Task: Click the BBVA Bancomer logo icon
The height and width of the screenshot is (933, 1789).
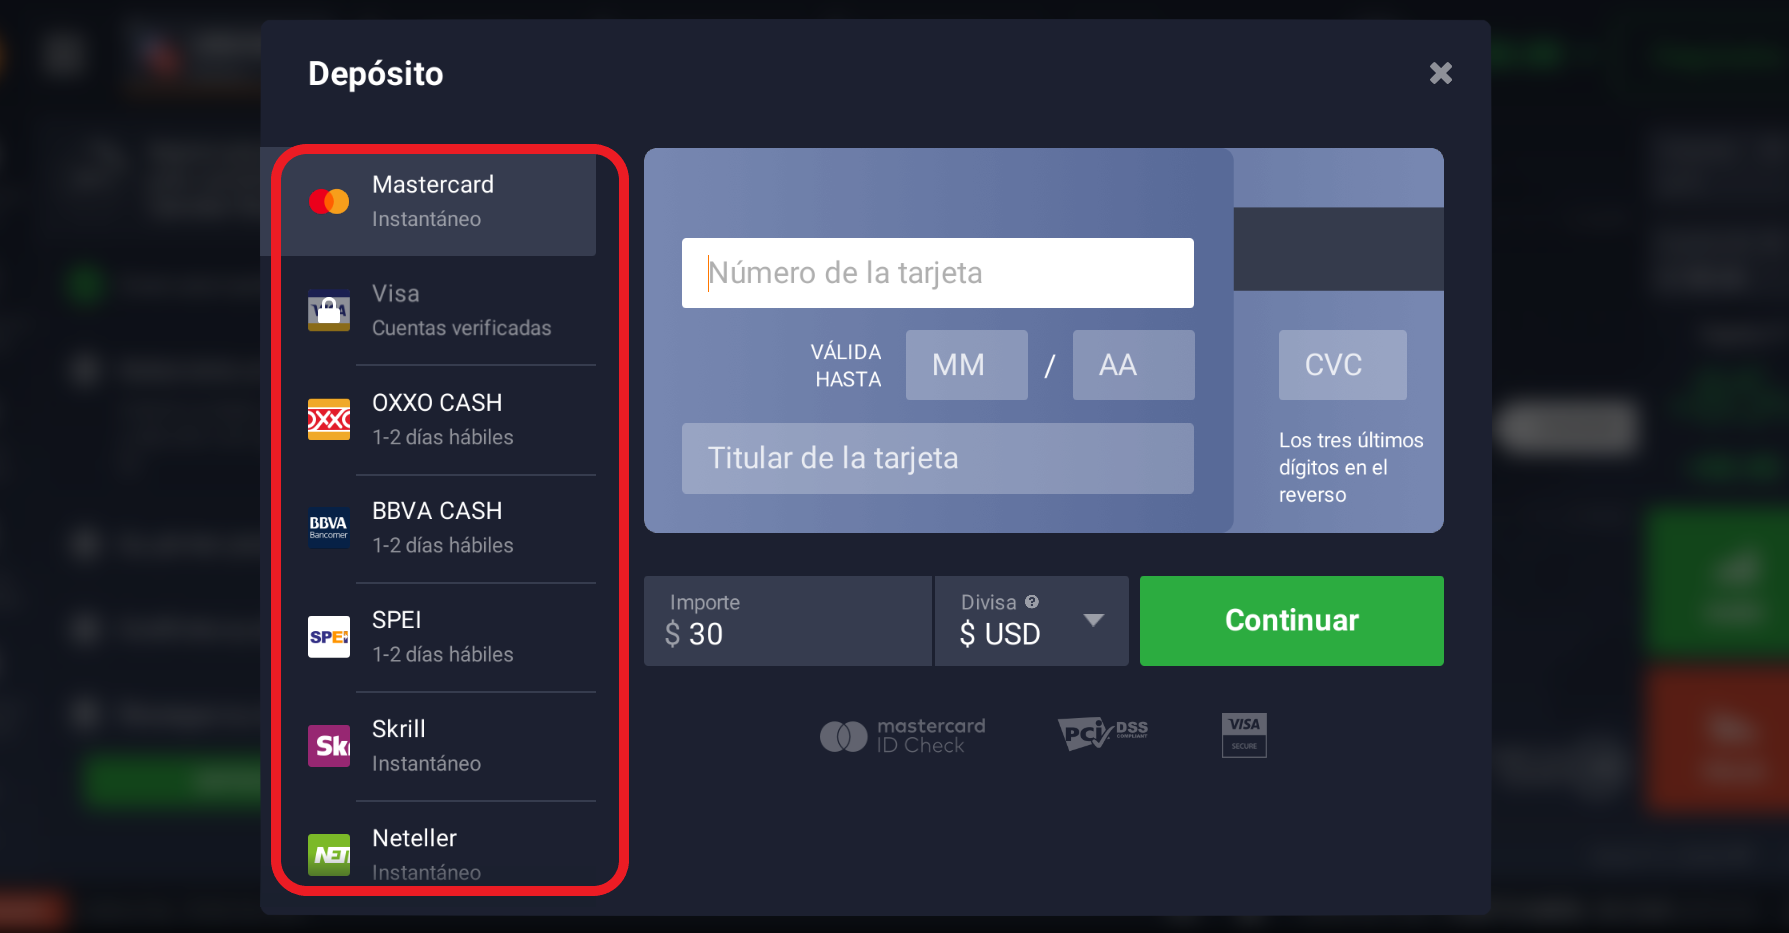Action: [329, 527]
